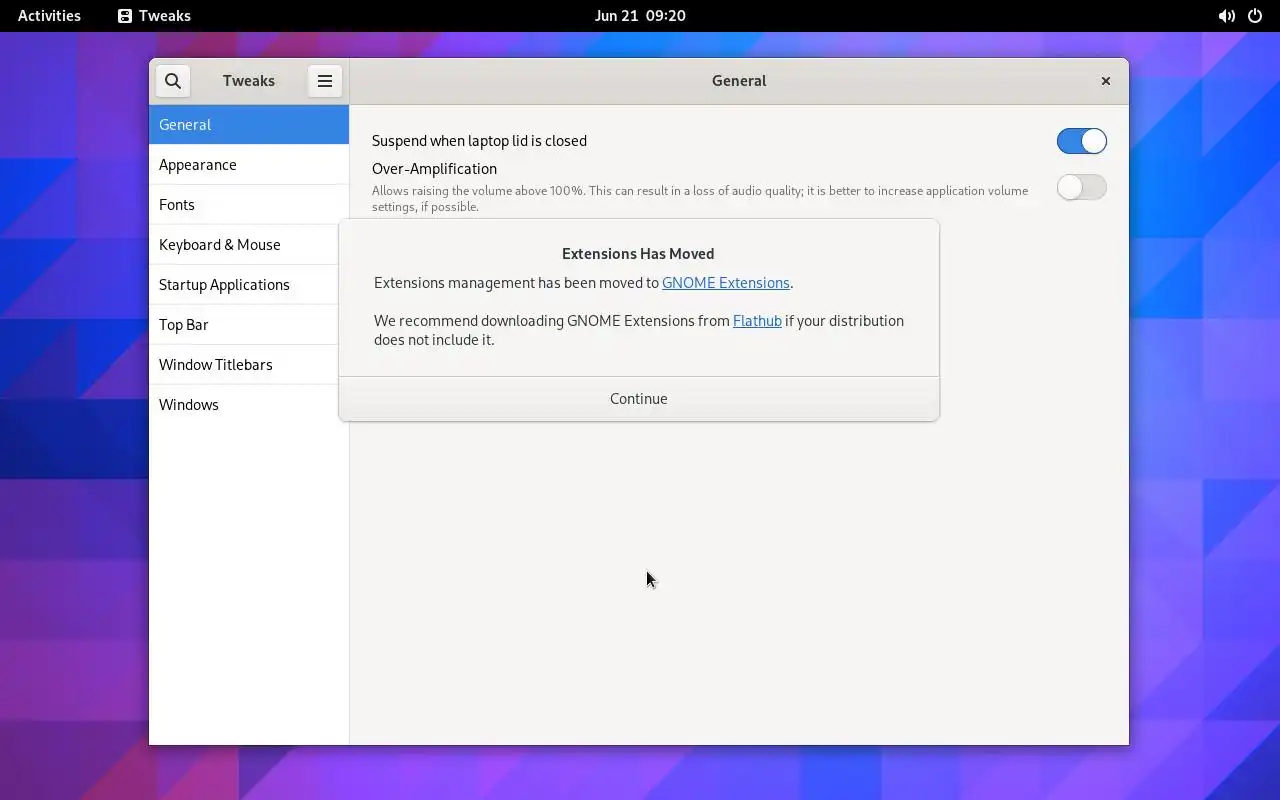Disable Suspend when laptop lid is closed

[x=1081, y=141]
